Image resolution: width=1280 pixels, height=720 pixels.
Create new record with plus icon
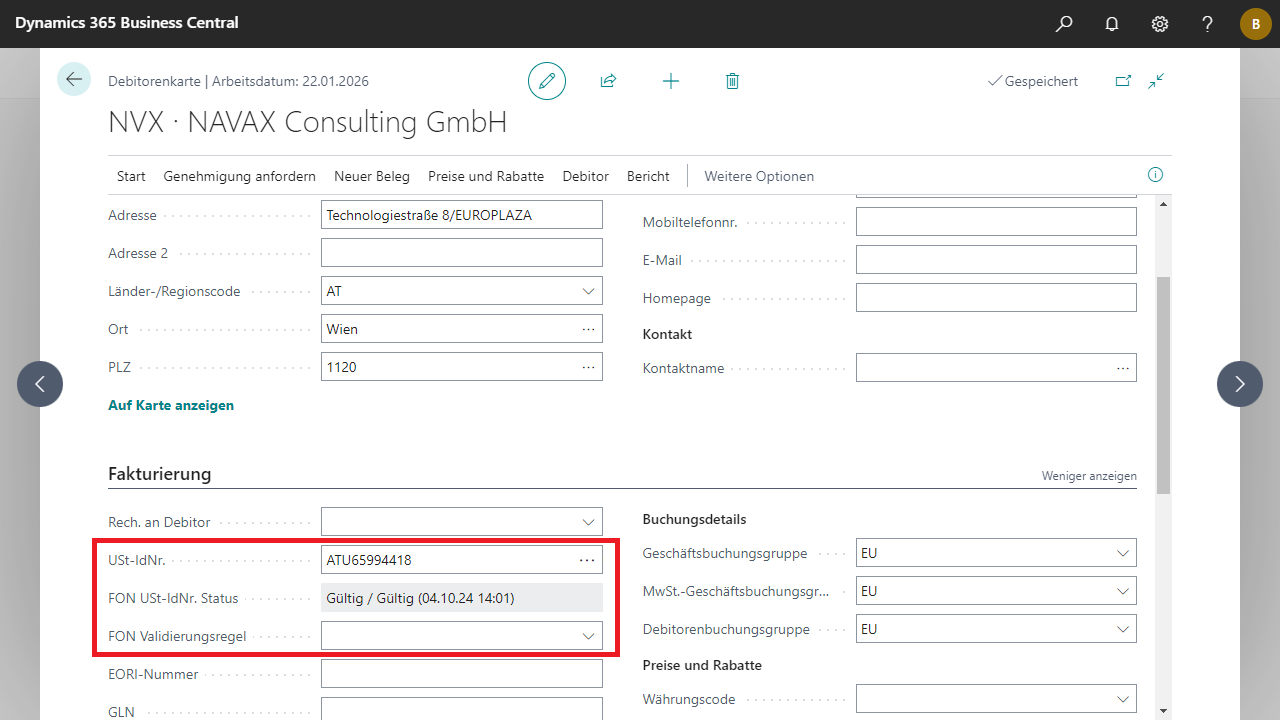[671, 81]
